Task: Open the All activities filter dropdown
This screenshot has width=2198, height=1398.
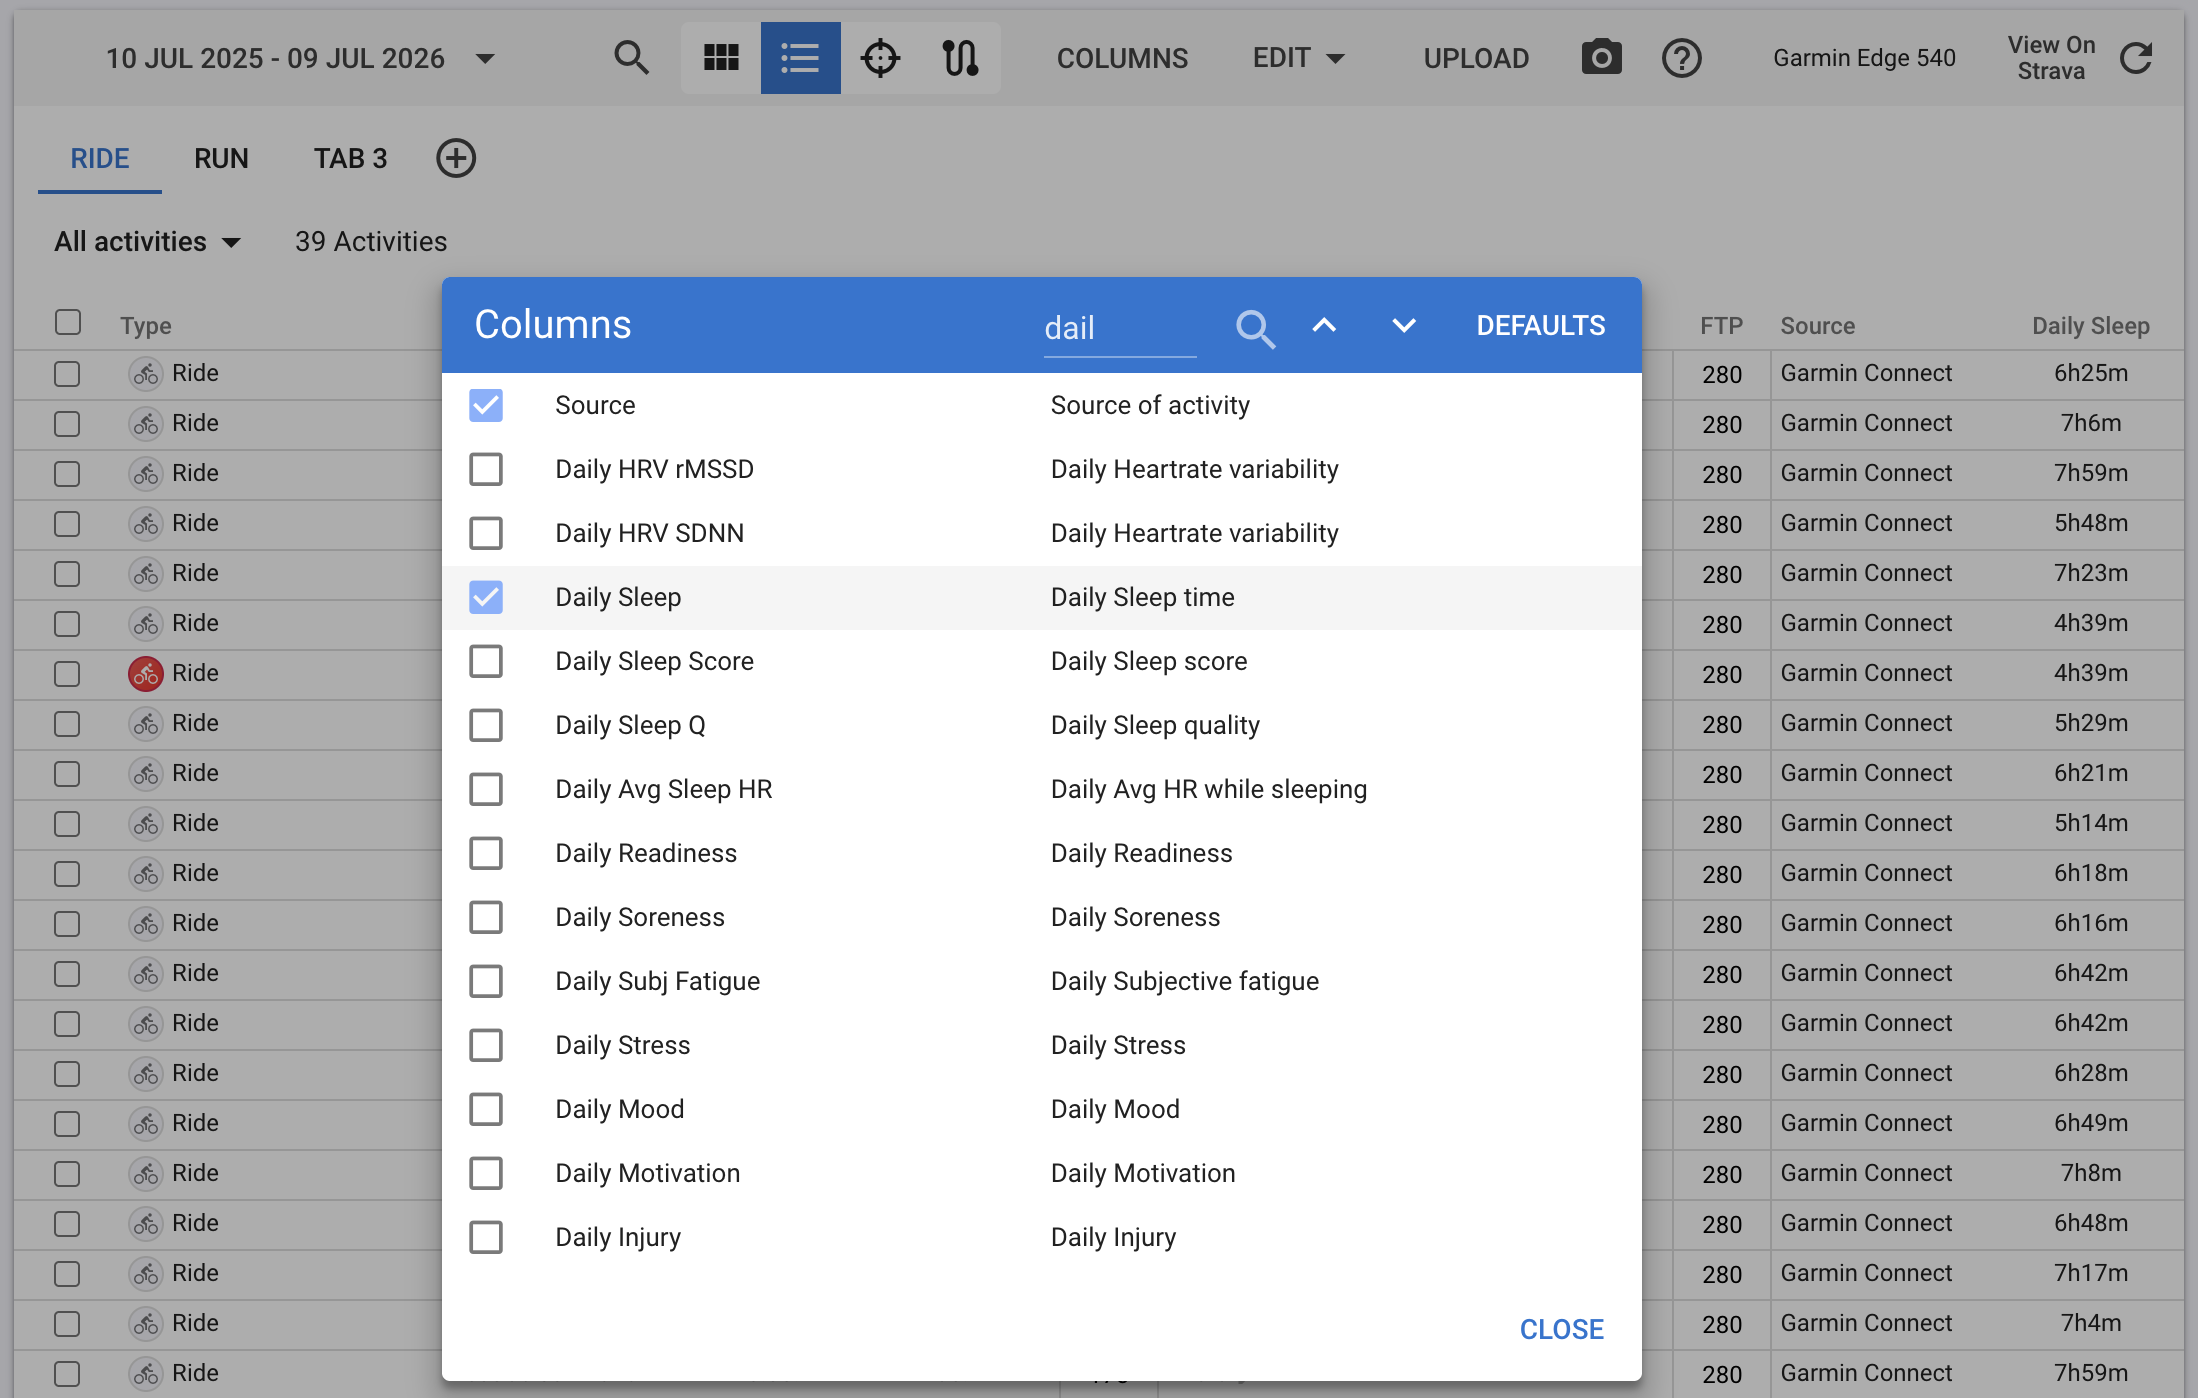Action: (x=148, y=241)
